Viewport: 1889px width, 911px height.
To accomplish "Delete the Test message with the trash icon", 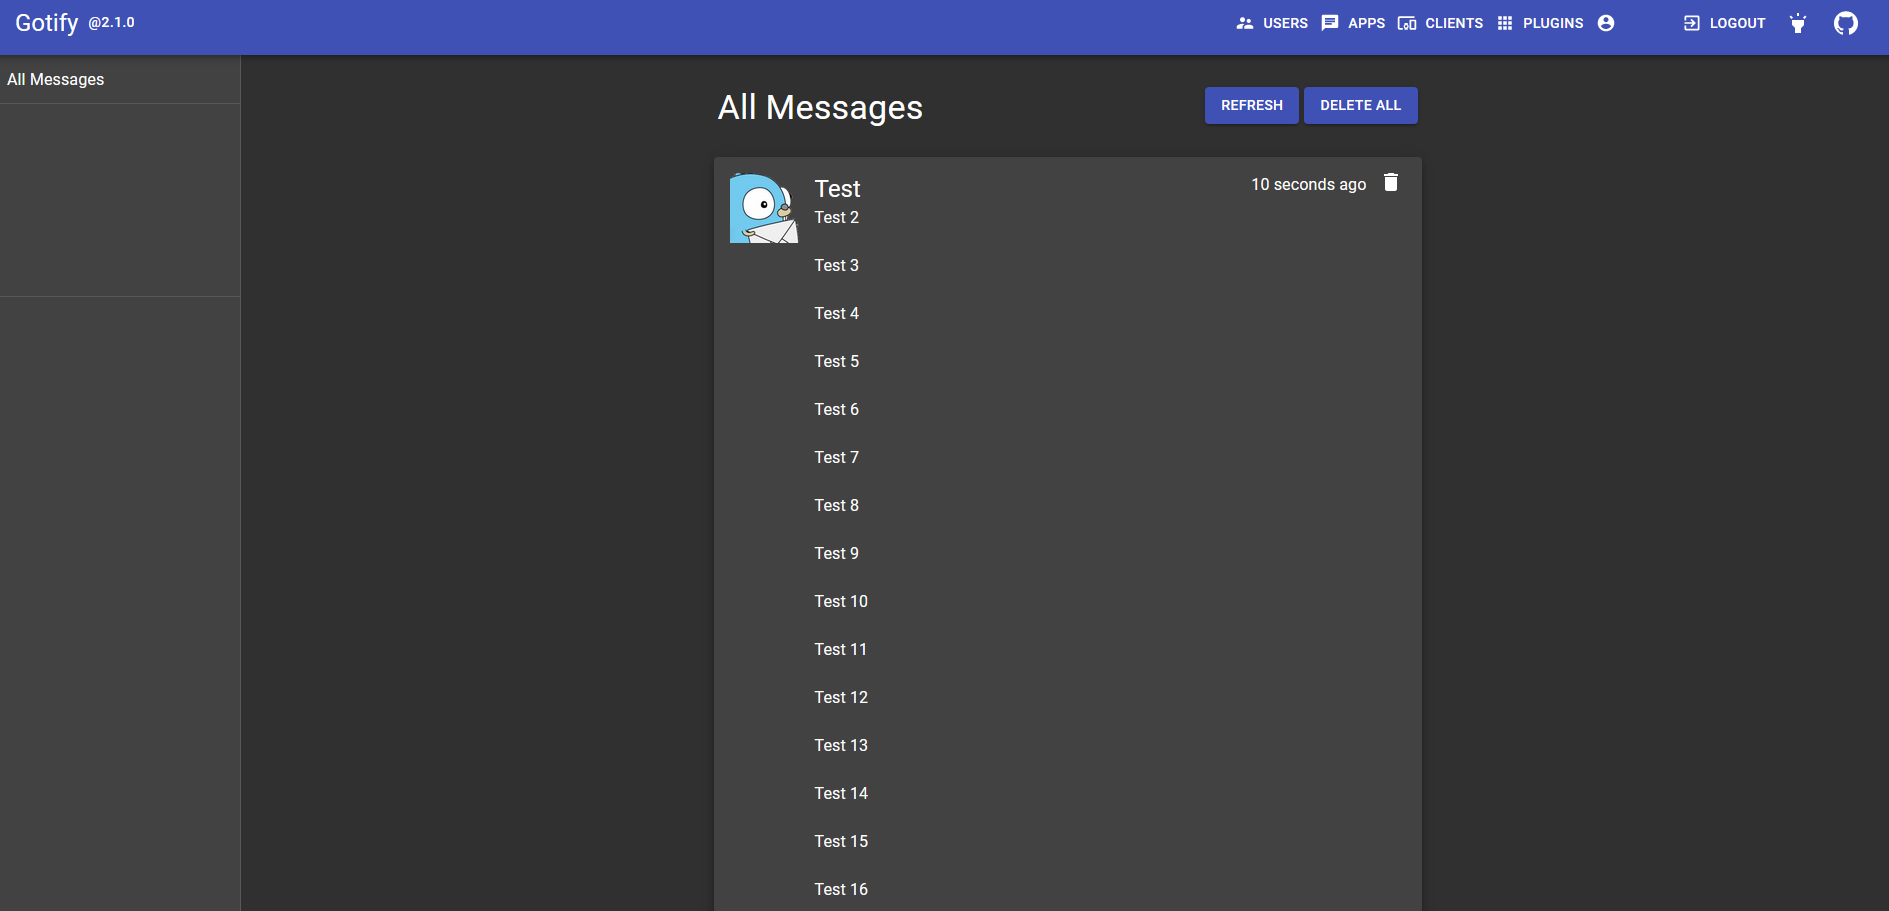I will 1390,182.
